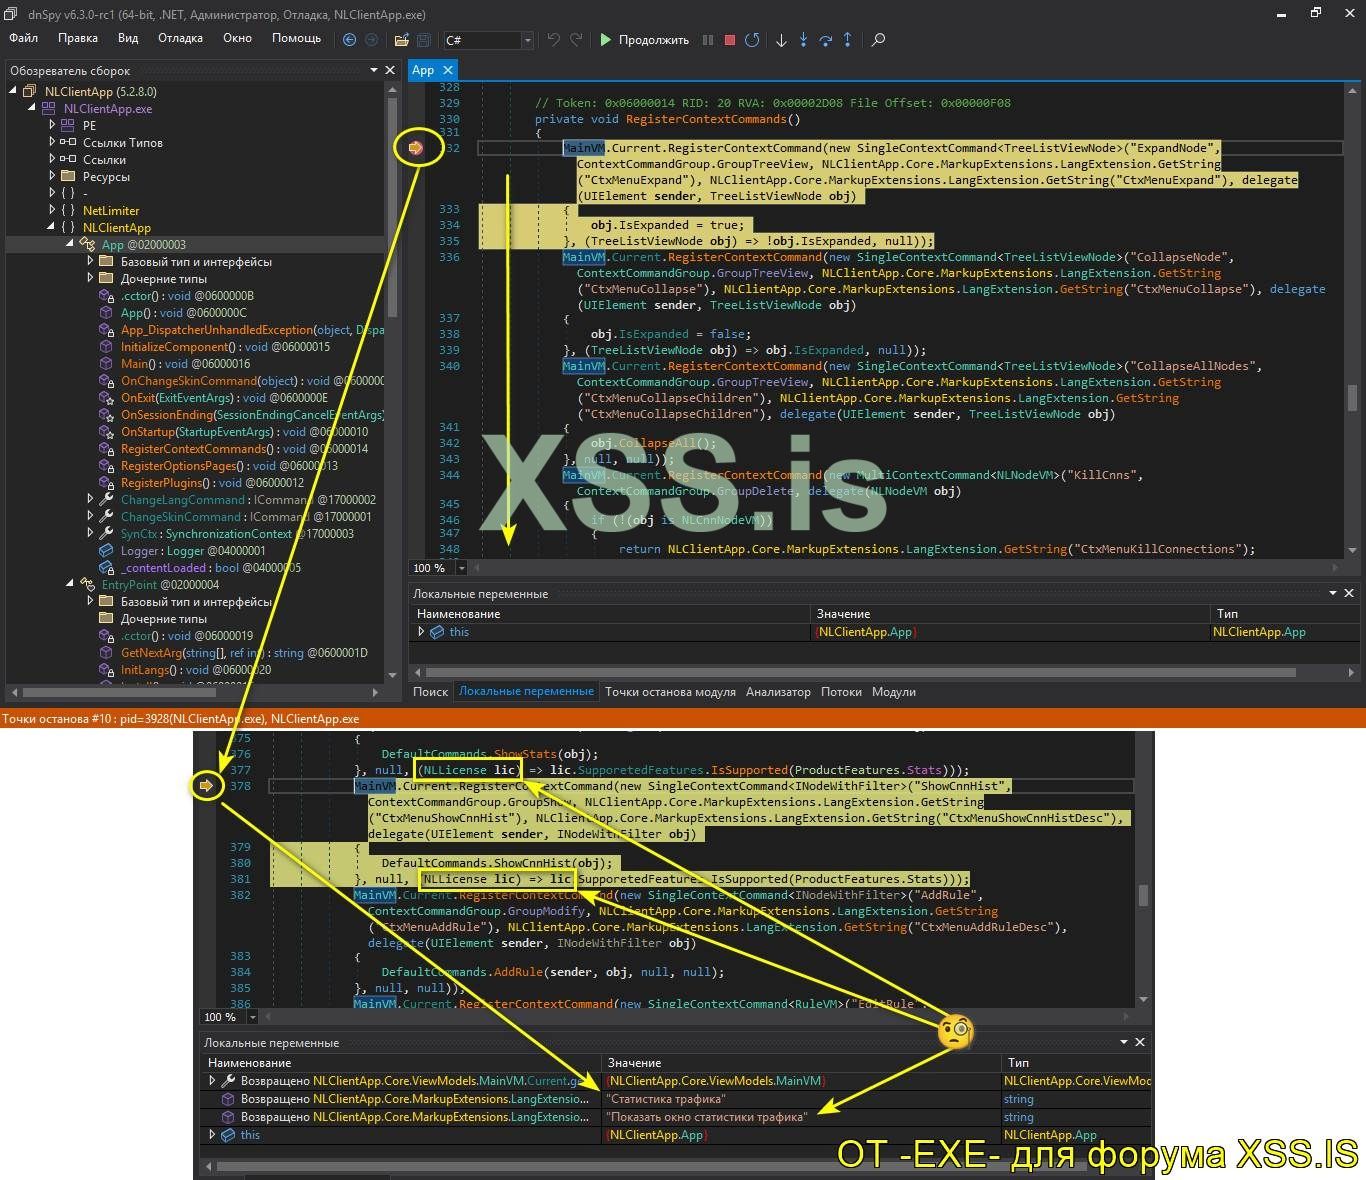Viewport: 1366px width, 1180px height.
Task: Expand the SynCtx property node
Action: tap(90, 534)
